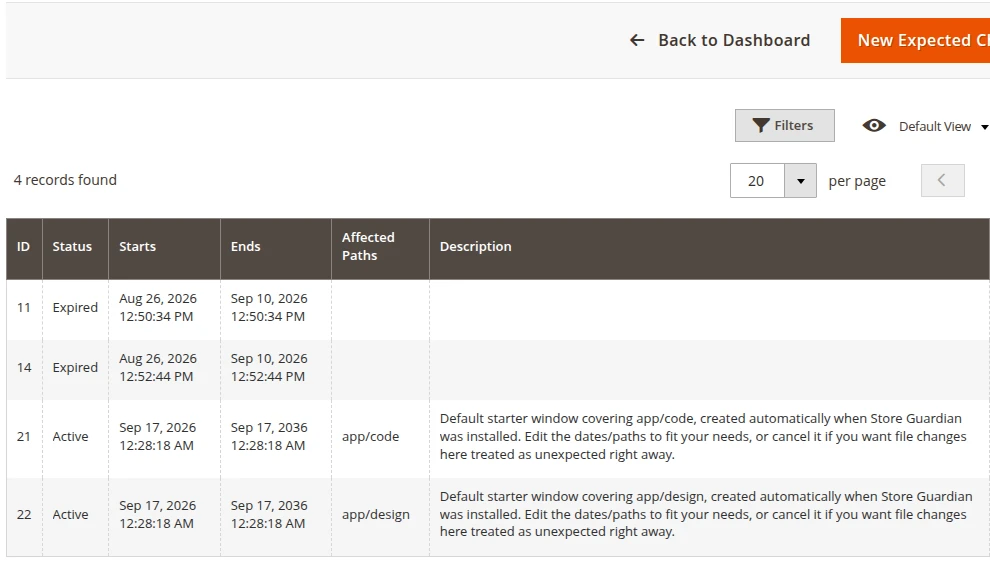Sort by the Status column header

[x=75, y=249]
